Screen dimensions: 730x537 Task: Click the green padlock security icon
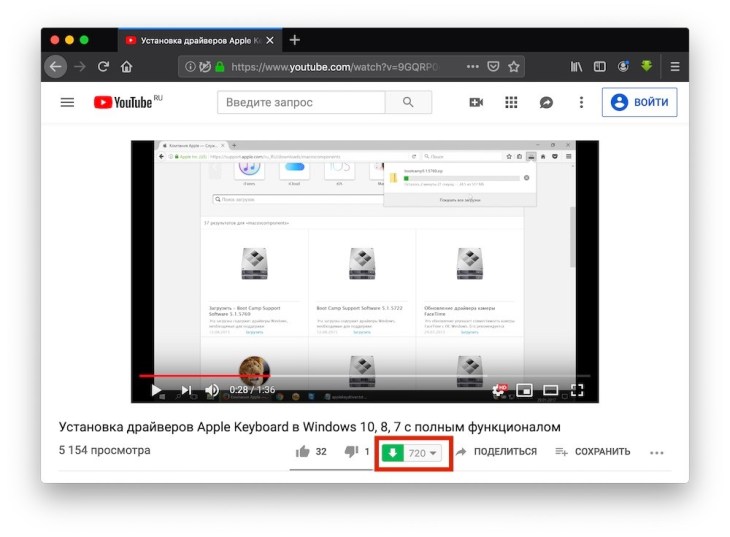220,67
